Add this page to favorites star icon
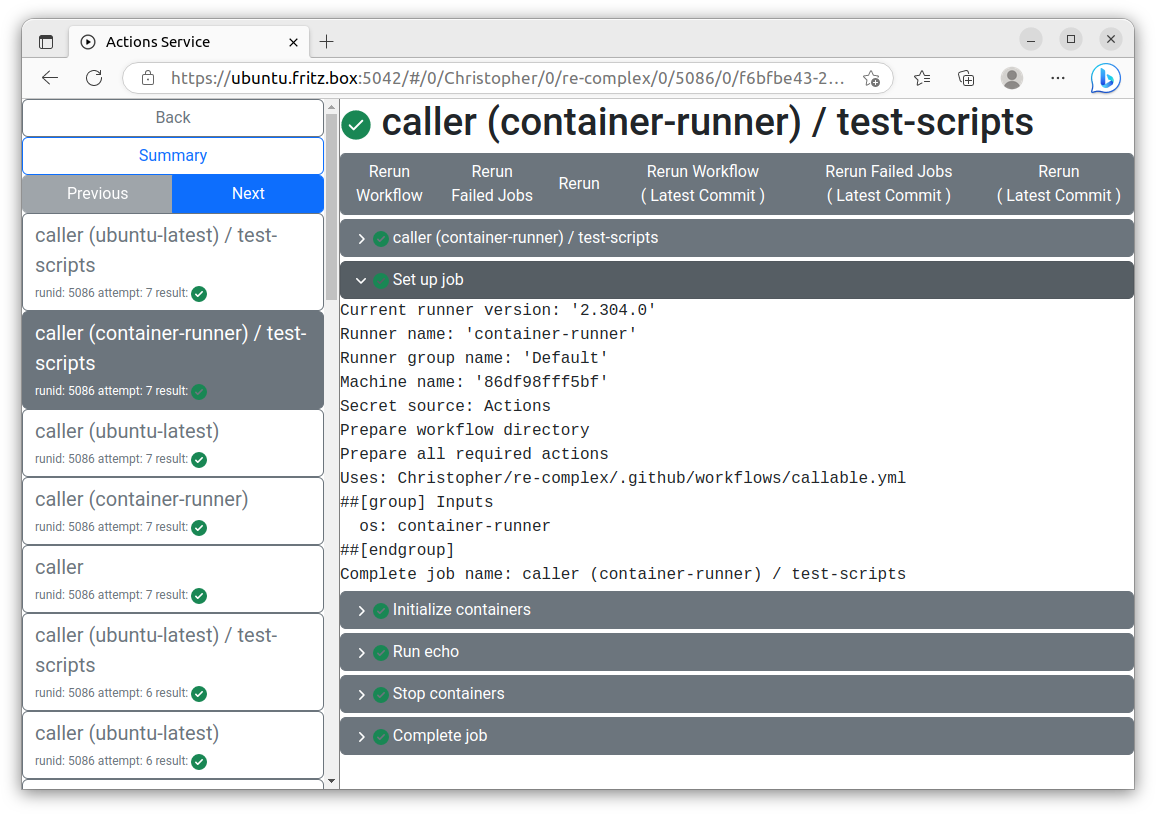The image size is (1156, 814). click(871, 78)
